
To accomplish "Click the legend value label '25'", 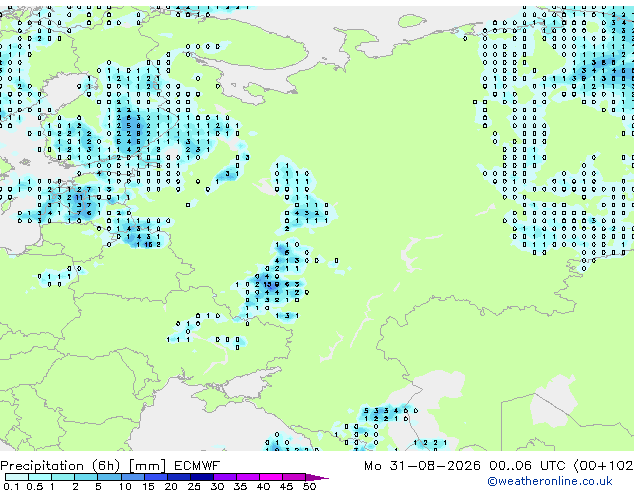I will tap(194, 486).
